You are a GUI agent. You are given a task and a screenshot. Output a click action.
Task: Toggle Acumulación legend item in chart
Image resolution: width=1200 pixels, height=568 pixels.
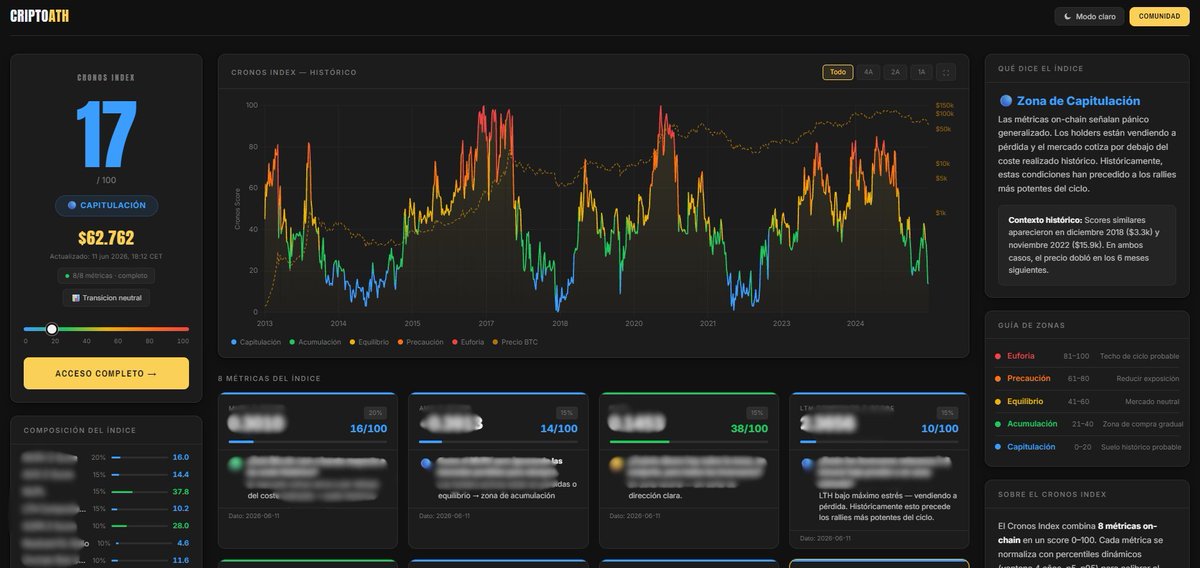pos(314,342)
